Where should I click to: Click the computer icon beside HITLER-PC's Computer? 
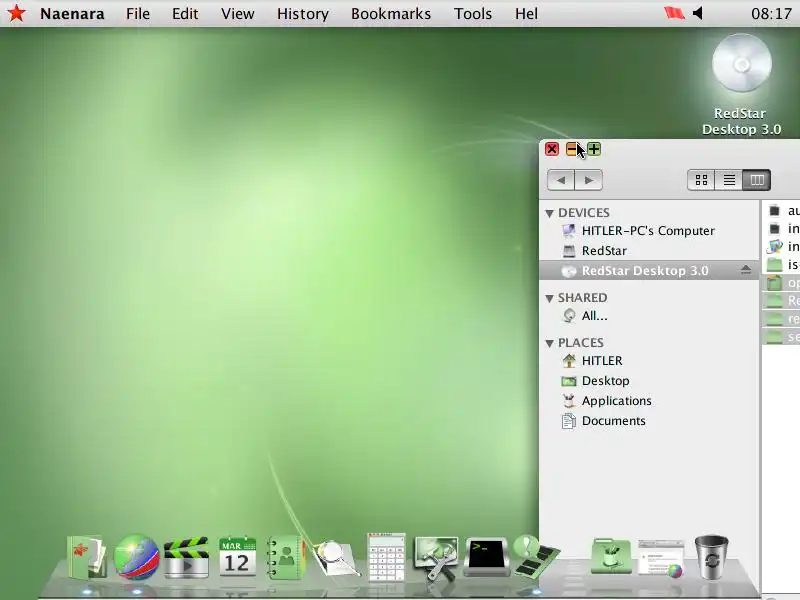pos(568,231)
